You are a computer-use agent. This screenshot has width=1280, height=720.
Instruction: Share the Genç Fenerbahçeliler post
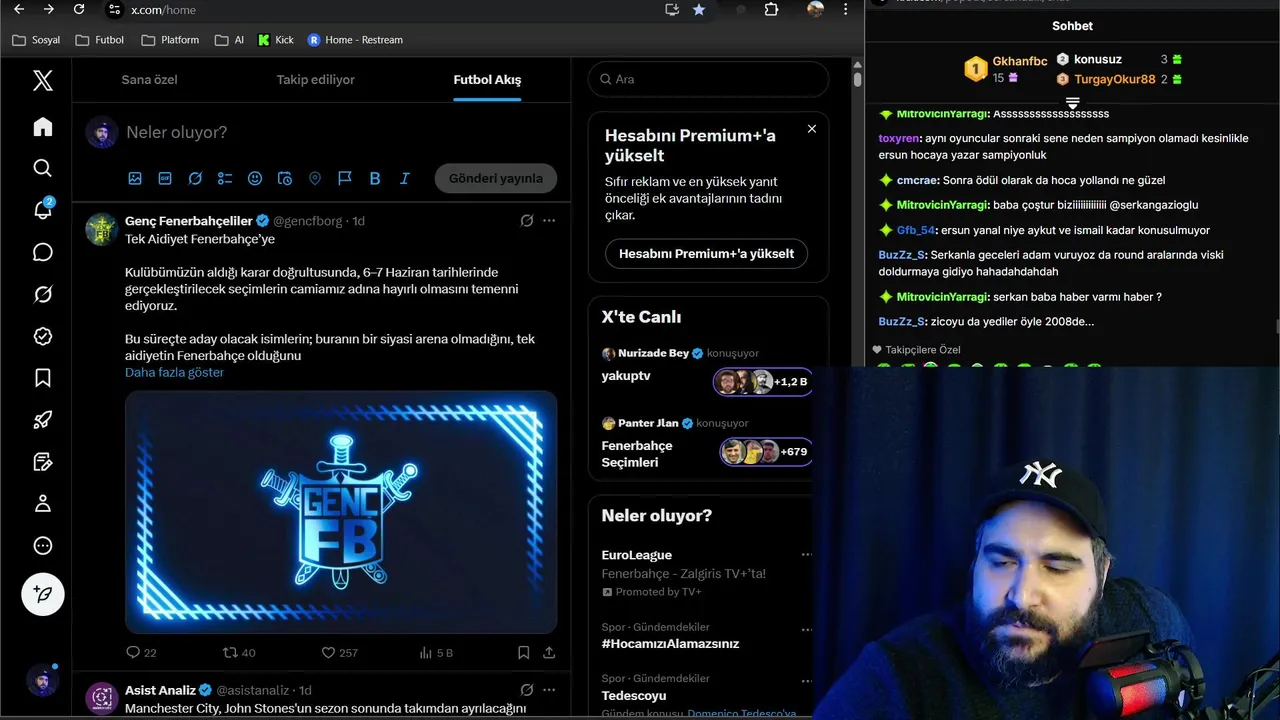pyautogui.click(x=549, y=652)
